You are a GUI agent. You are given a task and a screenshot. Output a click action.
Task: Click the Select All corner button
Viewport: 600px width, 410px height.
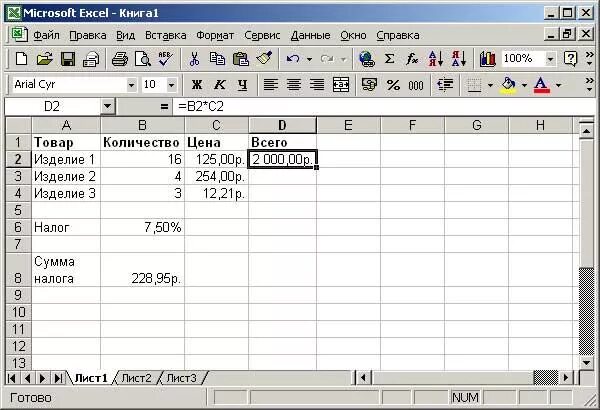(18, 125)
